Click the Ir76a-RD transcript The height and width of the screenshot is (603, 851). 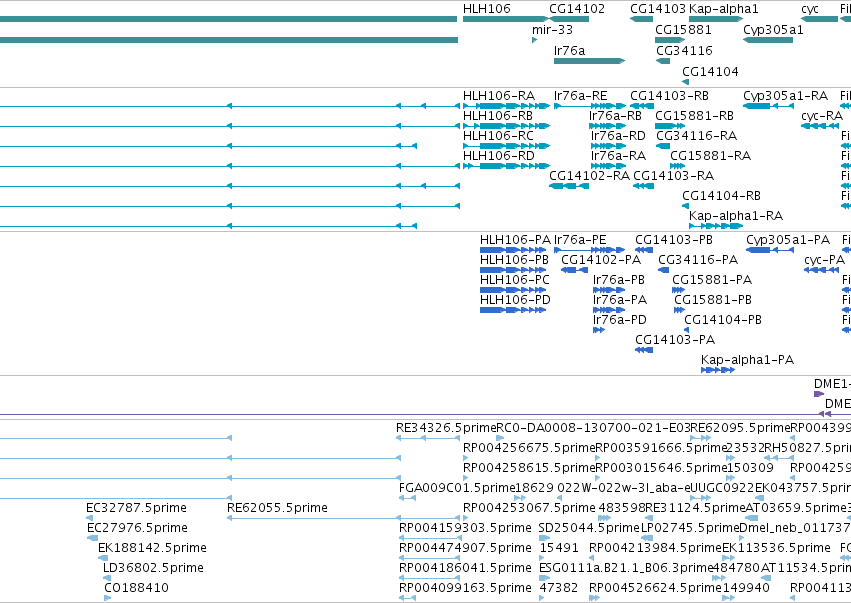click(608, 146)
